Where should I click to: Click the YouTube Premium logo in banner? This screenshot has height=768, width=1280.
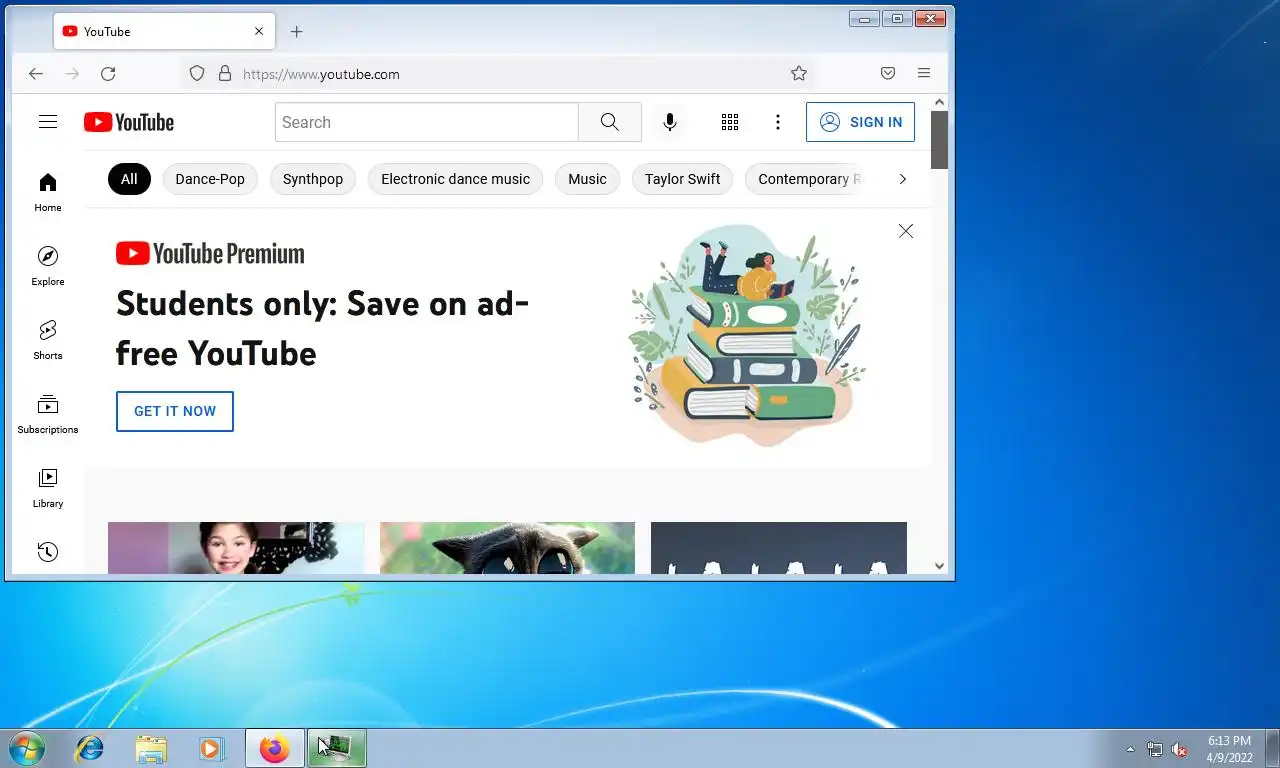click(x=210, y=253)
